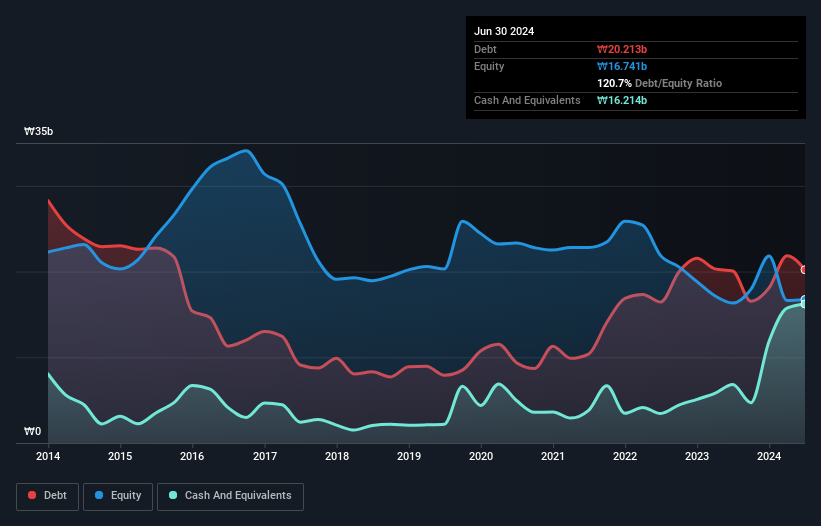Viewport: 821px width, 526px height.
Task: Click the Cash And Equivalents label in tooltip
Action: coord(527,100)
